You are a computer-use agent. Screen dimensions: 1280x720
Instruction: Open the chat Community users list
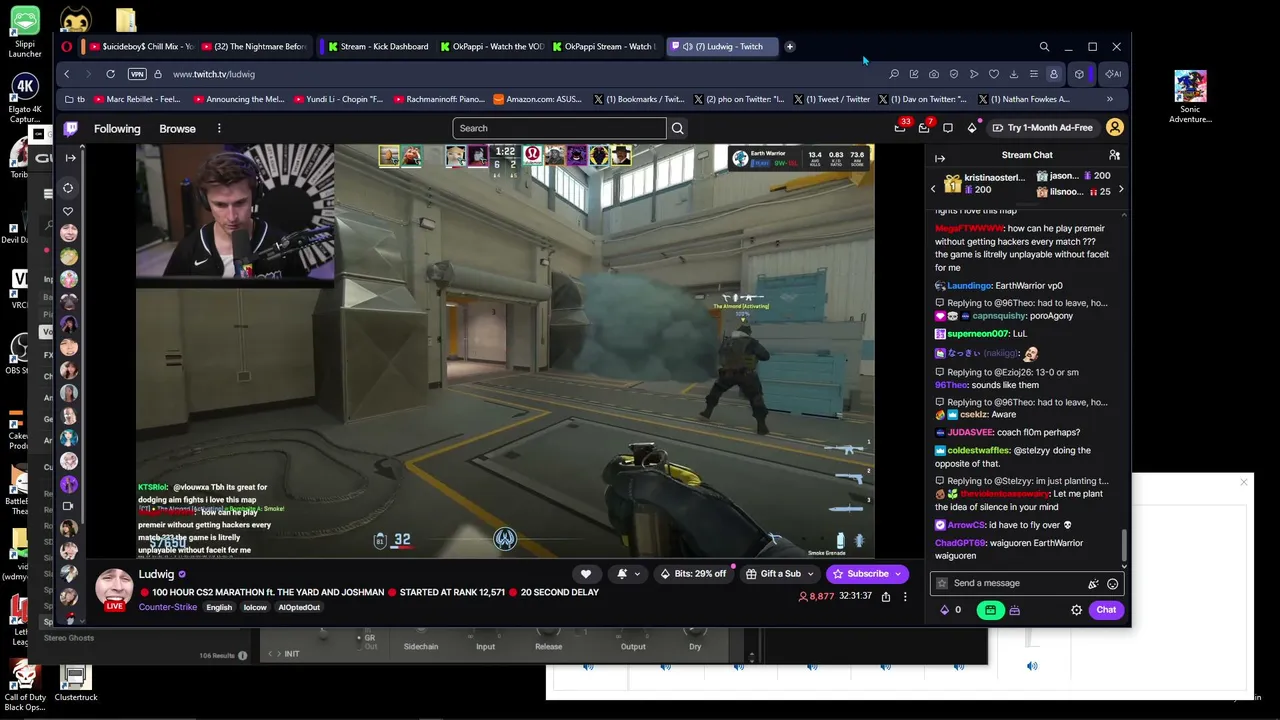(x=1114, y=155)
